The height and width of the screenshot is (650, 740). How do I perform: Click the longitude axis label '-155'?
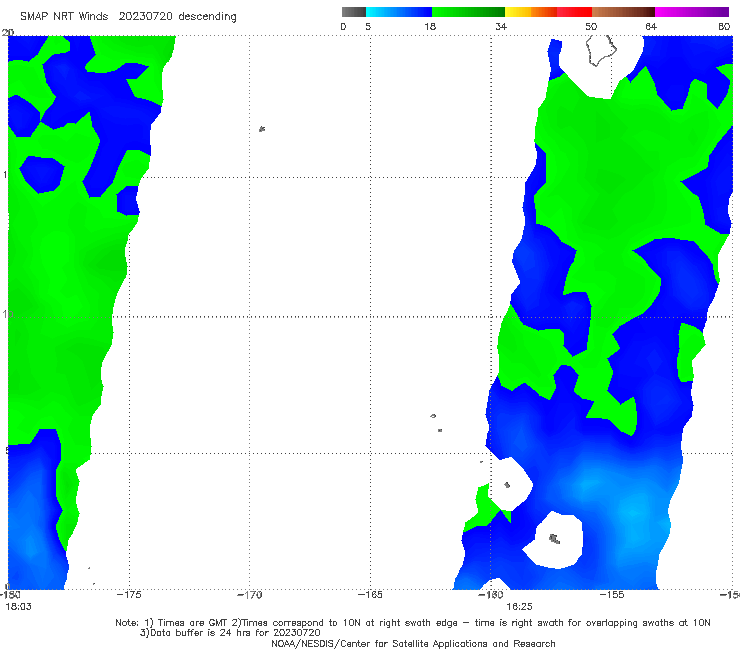(x=612, y=595)
